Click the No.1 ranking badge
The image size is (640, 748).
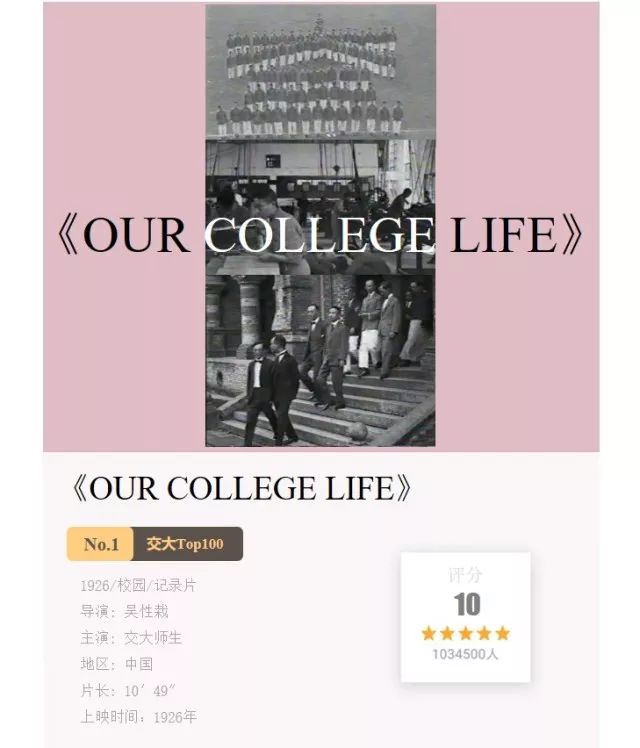point(100,544)
